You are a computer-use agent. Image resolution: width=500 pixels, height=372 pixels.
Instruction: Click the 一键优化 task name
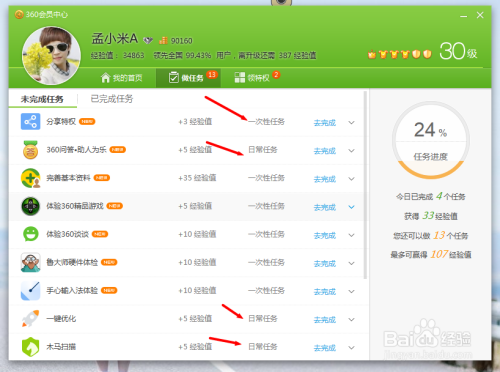[61, 318]
